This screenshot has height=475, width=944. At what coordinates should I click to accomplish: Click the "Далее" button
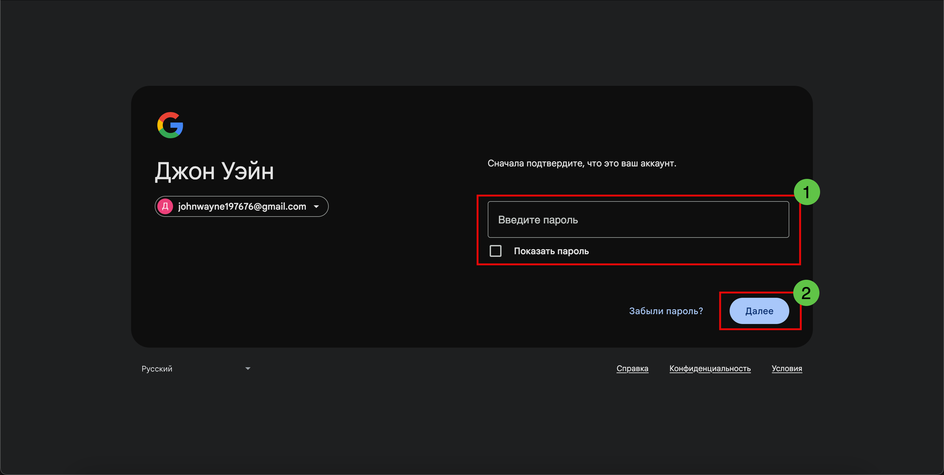[x=759, y=311]
